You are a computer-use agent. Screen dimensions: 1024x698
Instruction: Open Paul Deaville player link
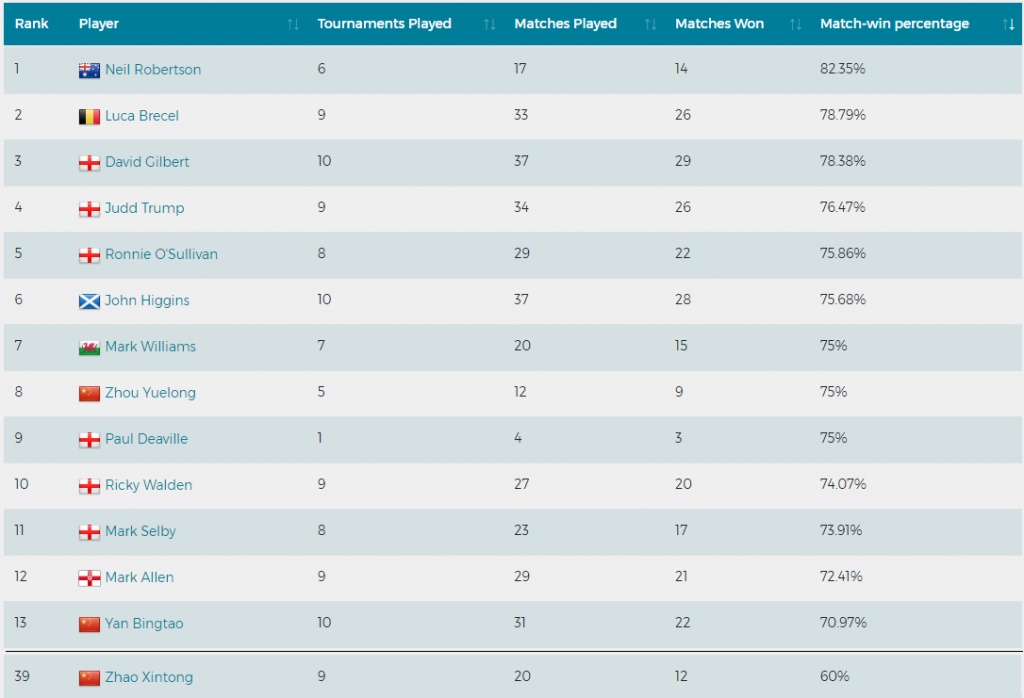(146, 439)
